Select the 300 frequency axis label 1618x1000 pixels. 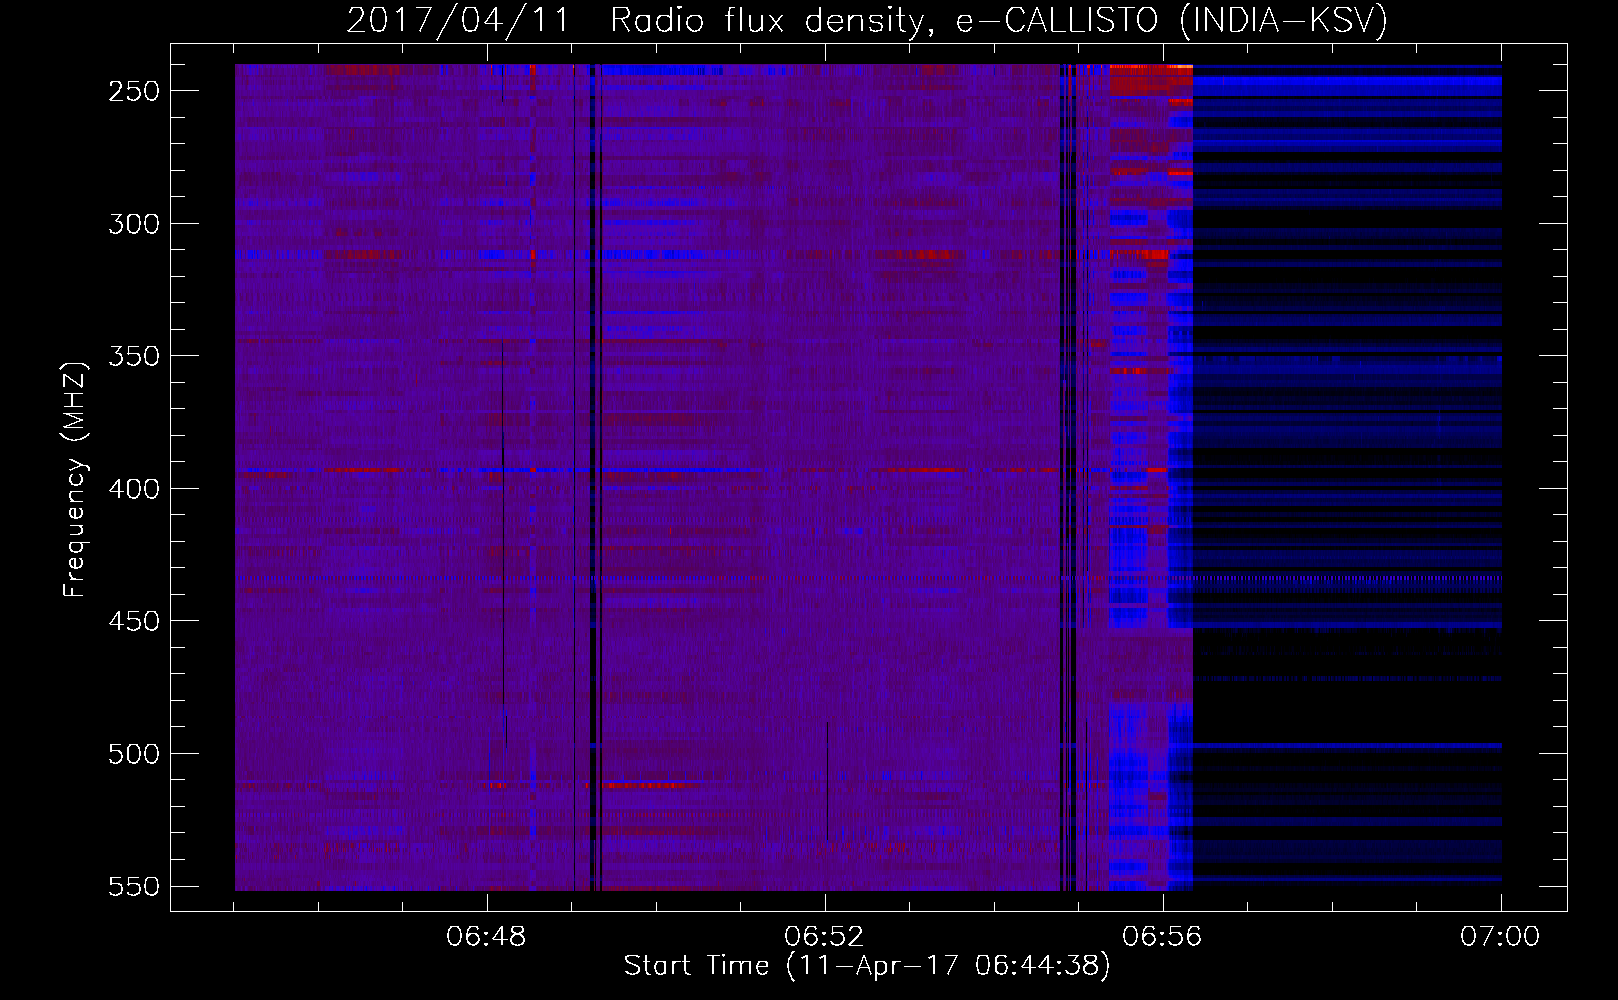134,224
